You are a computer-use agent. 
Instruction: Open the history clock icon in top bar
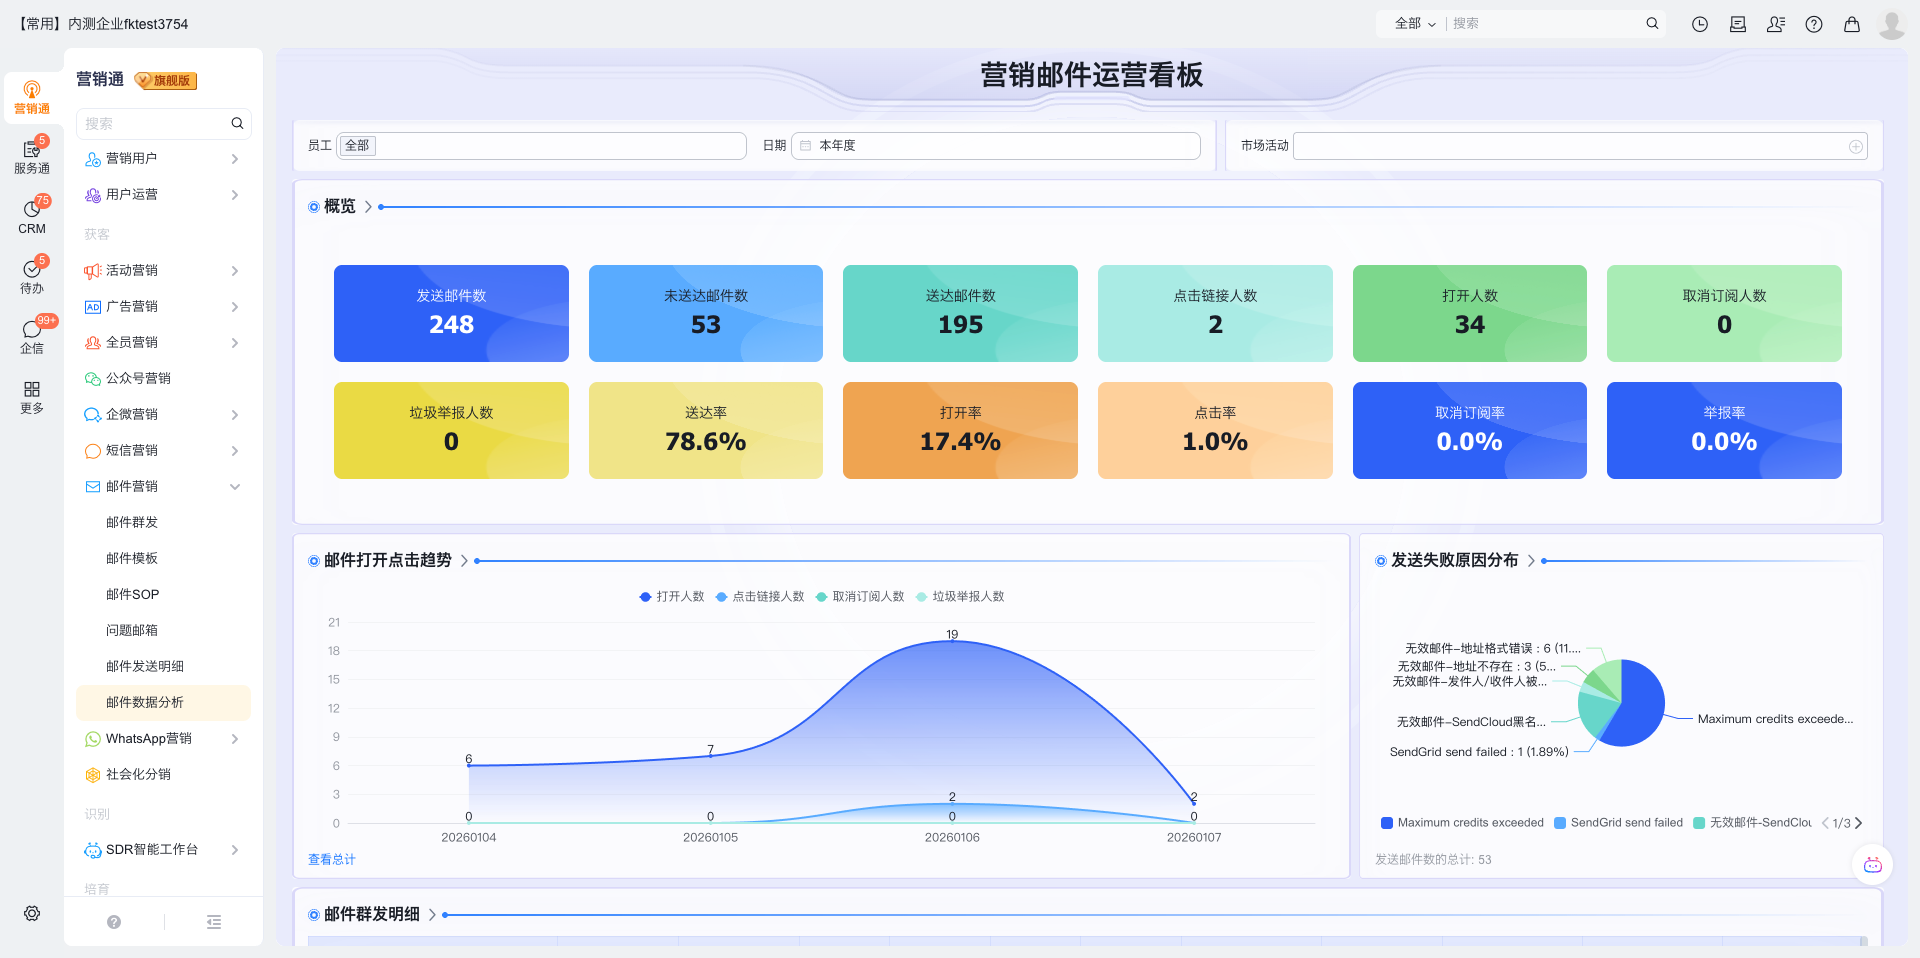pos(1700,24)
